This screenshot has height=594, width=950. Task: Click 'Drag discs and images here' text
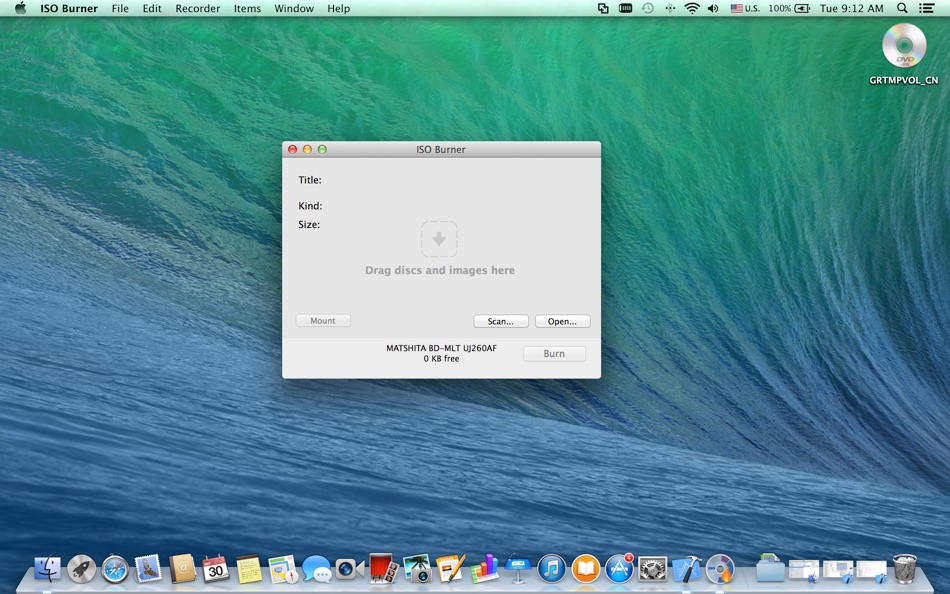point(440,270)
